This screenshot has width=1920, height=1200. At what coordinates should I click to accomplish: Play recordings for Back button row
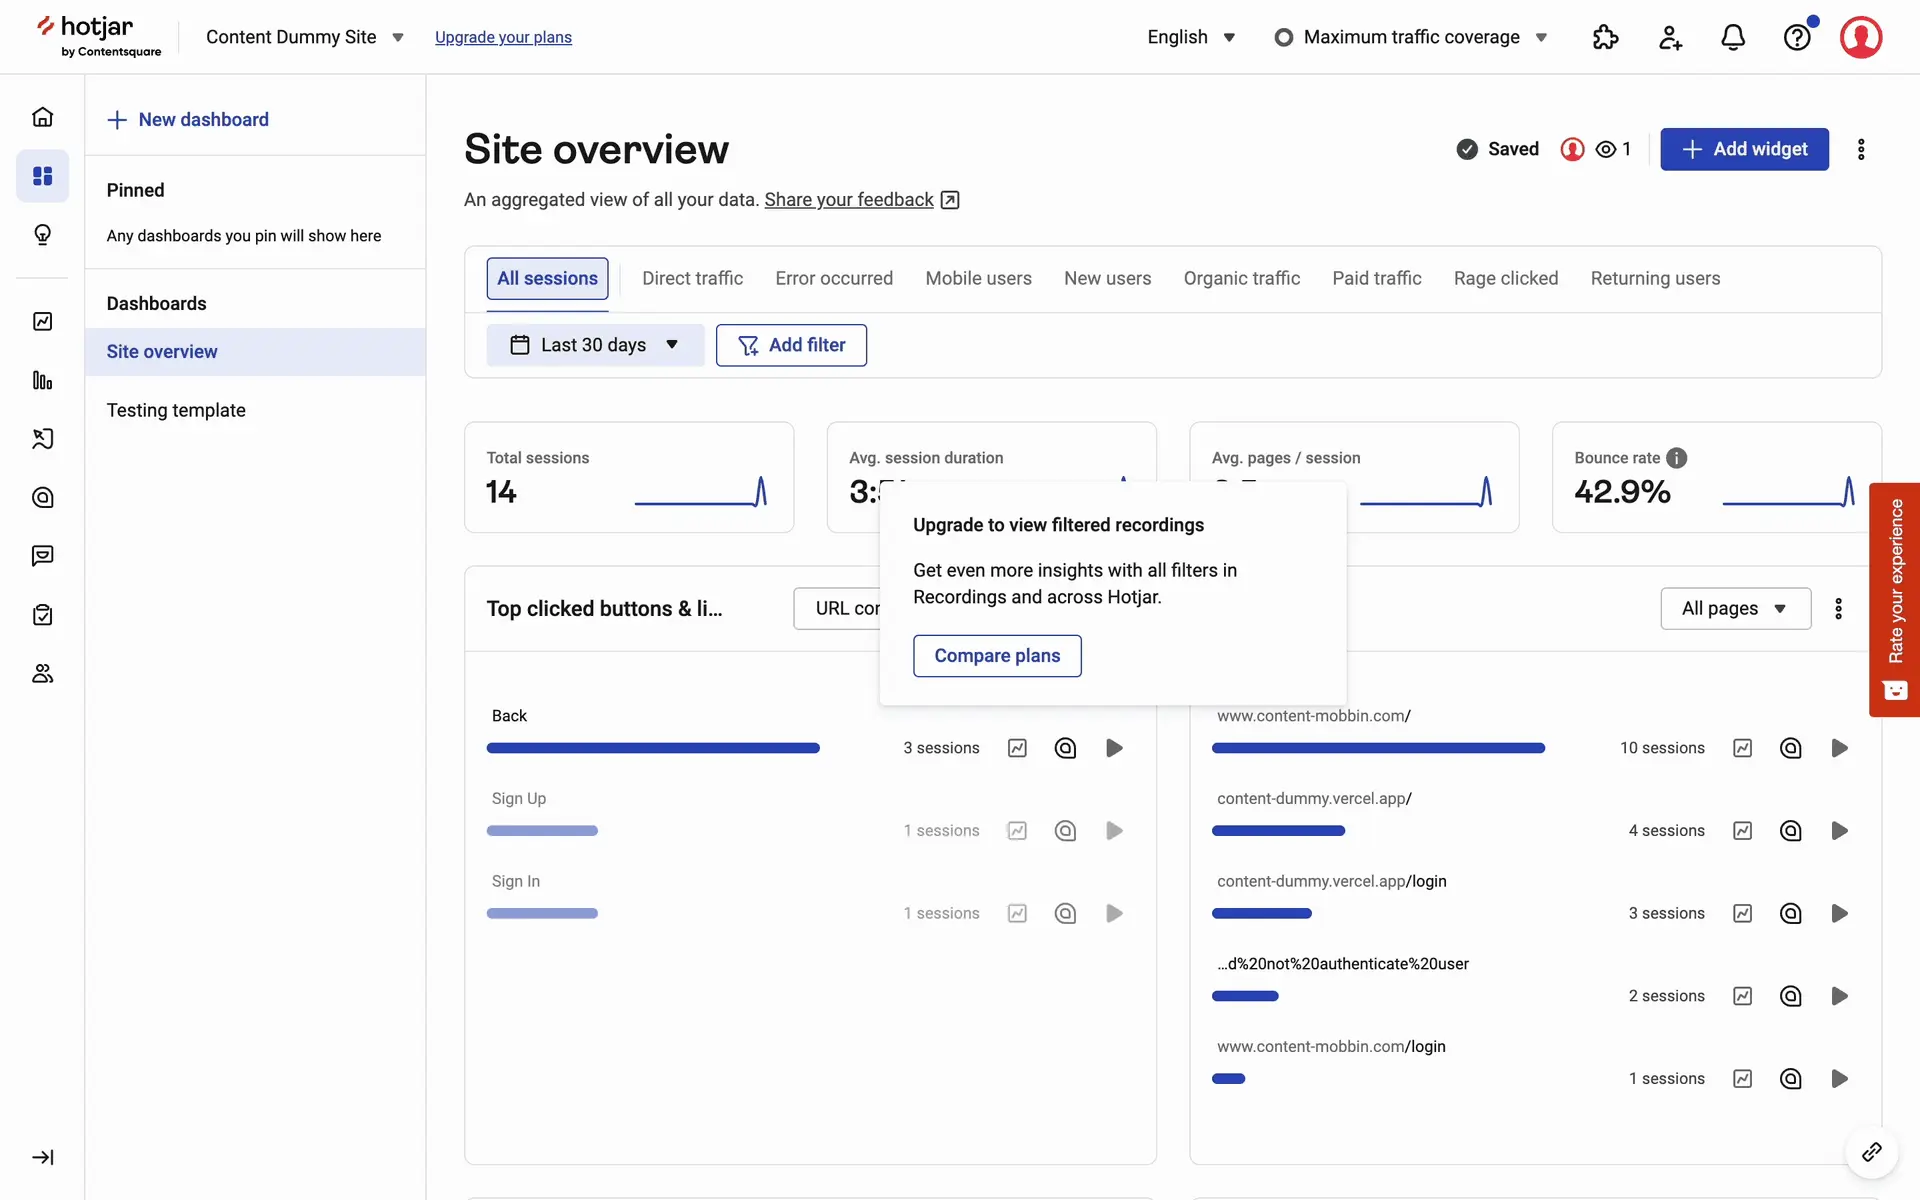1114,748
